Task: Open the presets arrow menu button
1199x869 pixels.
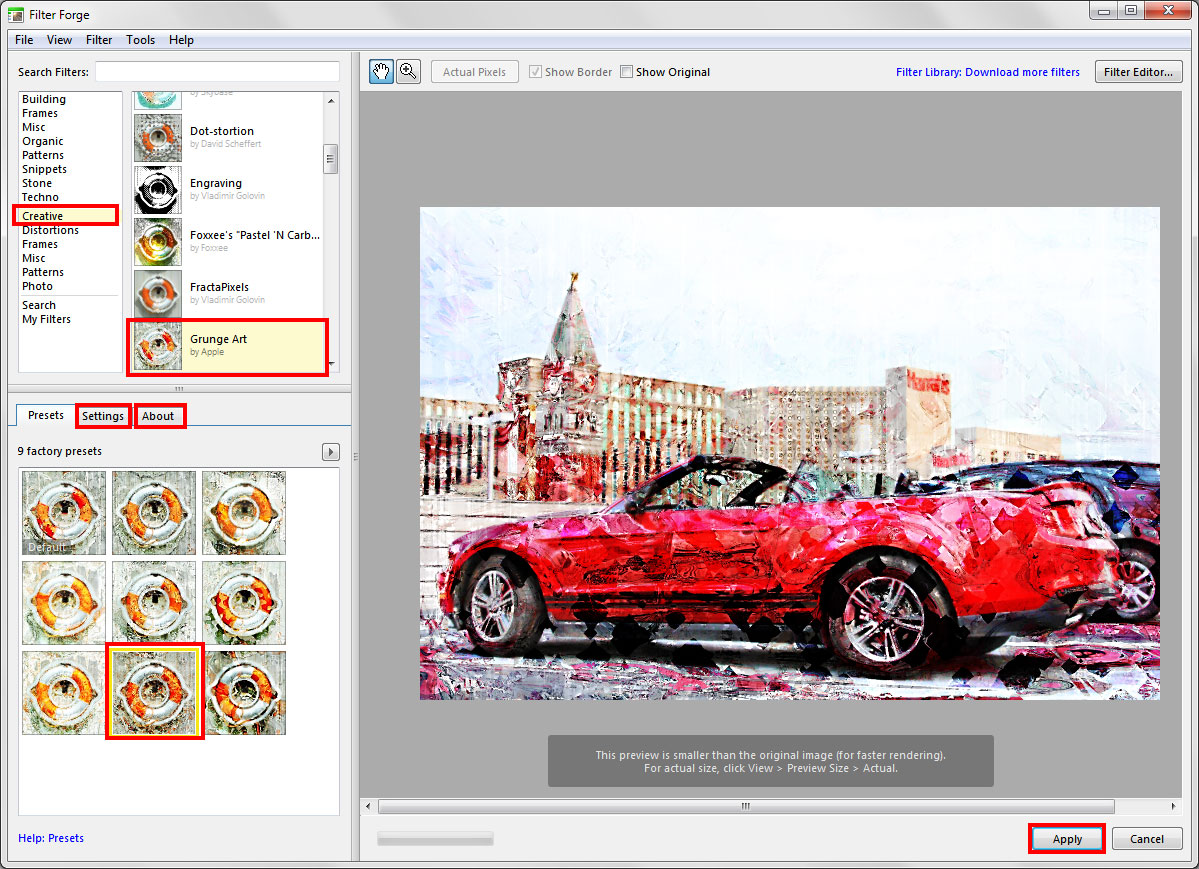Action: click(330, 452)
